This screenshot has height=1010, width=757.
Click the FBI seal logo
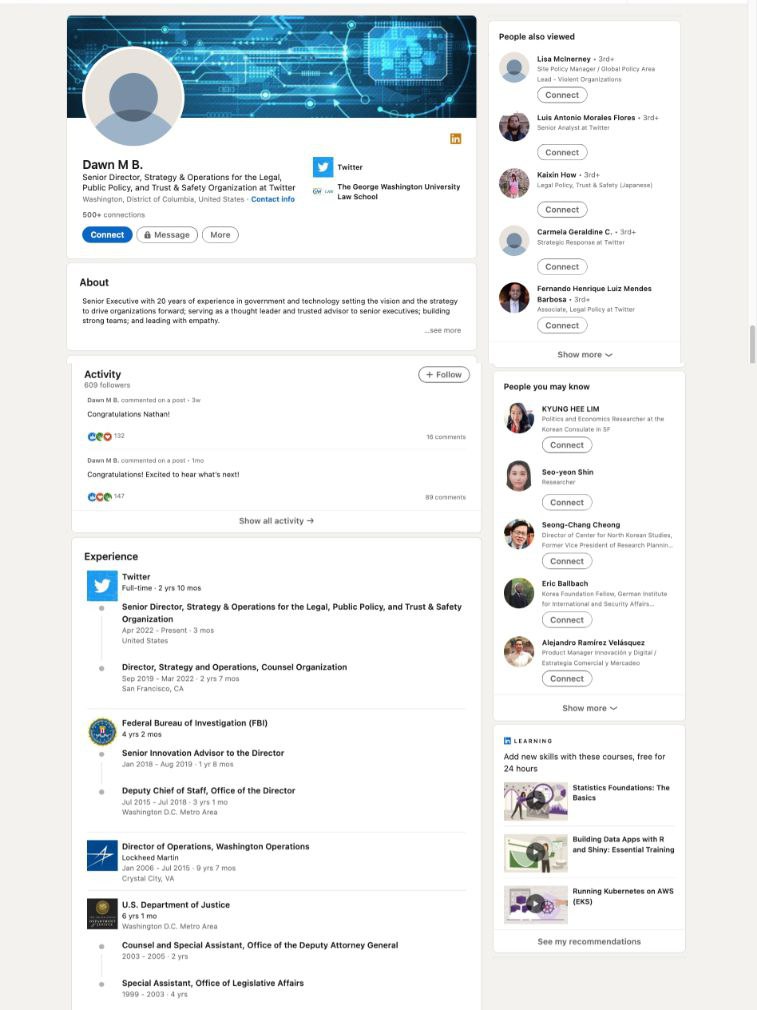click(102, 732)
